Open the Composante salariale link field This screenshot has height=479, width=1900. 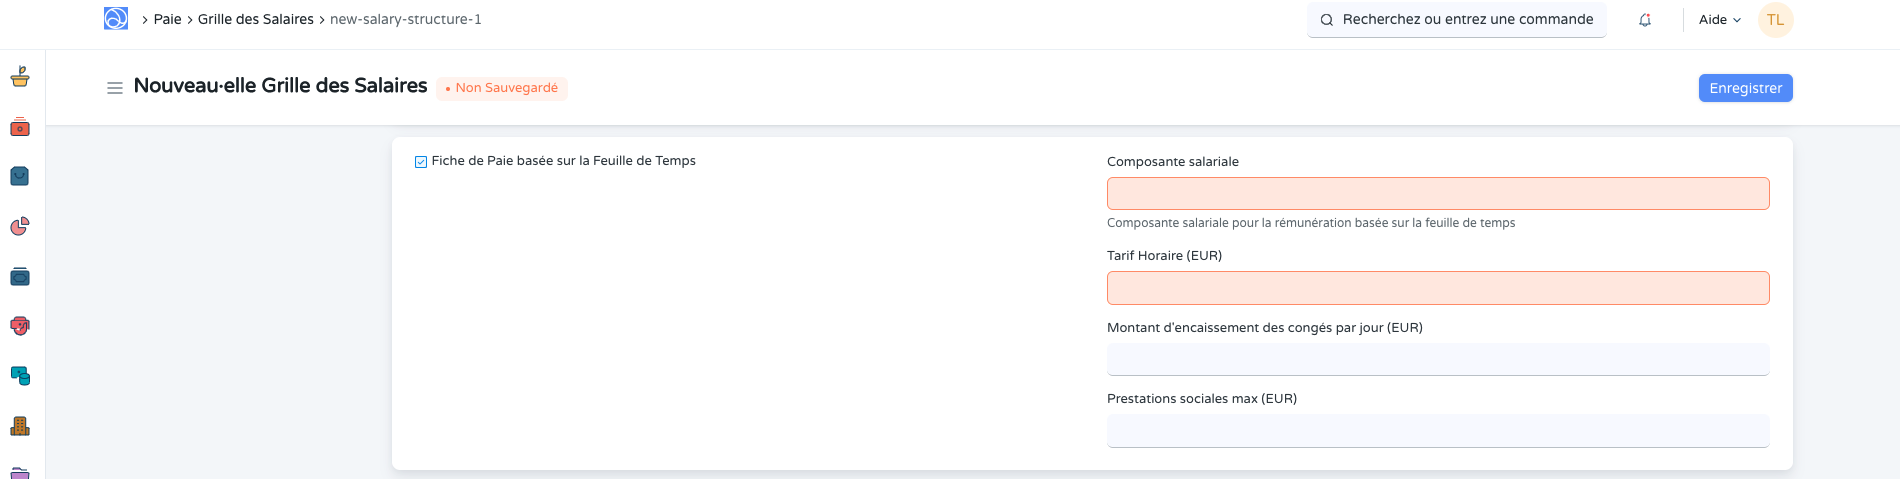point(1437,194)
